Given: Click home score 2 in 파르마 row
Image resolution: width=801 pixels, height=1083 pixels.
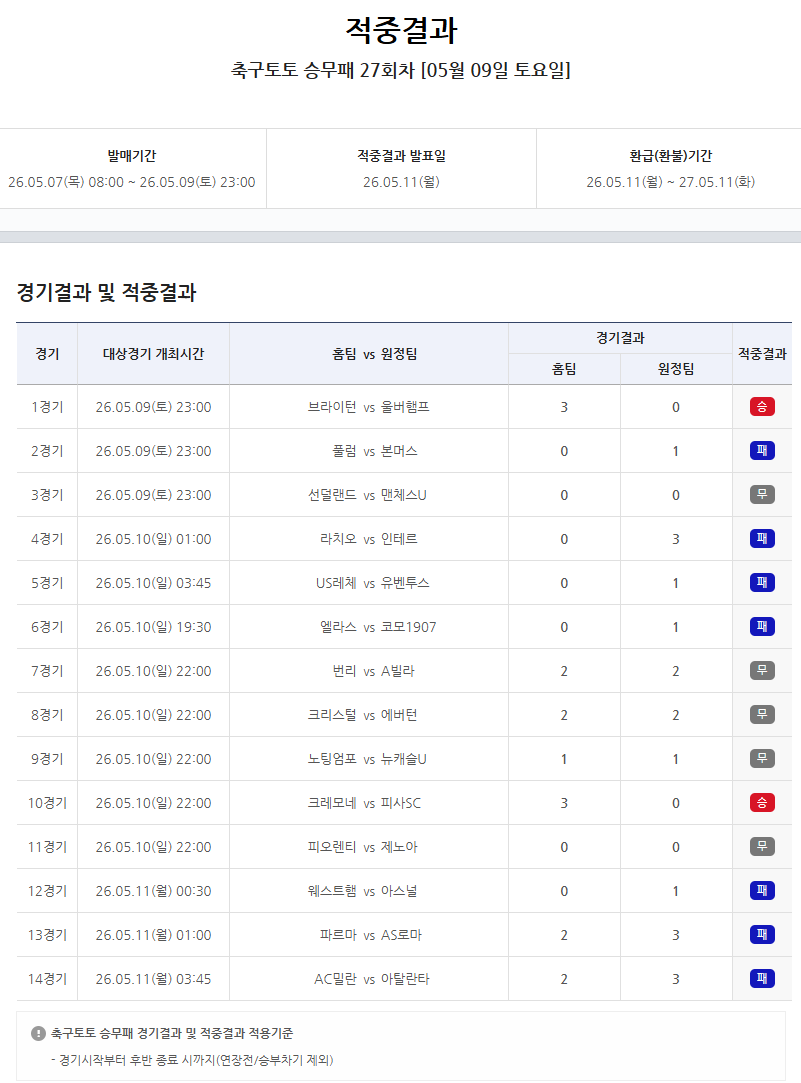Looking at the screenshot, I should click(x=564, y=935).
